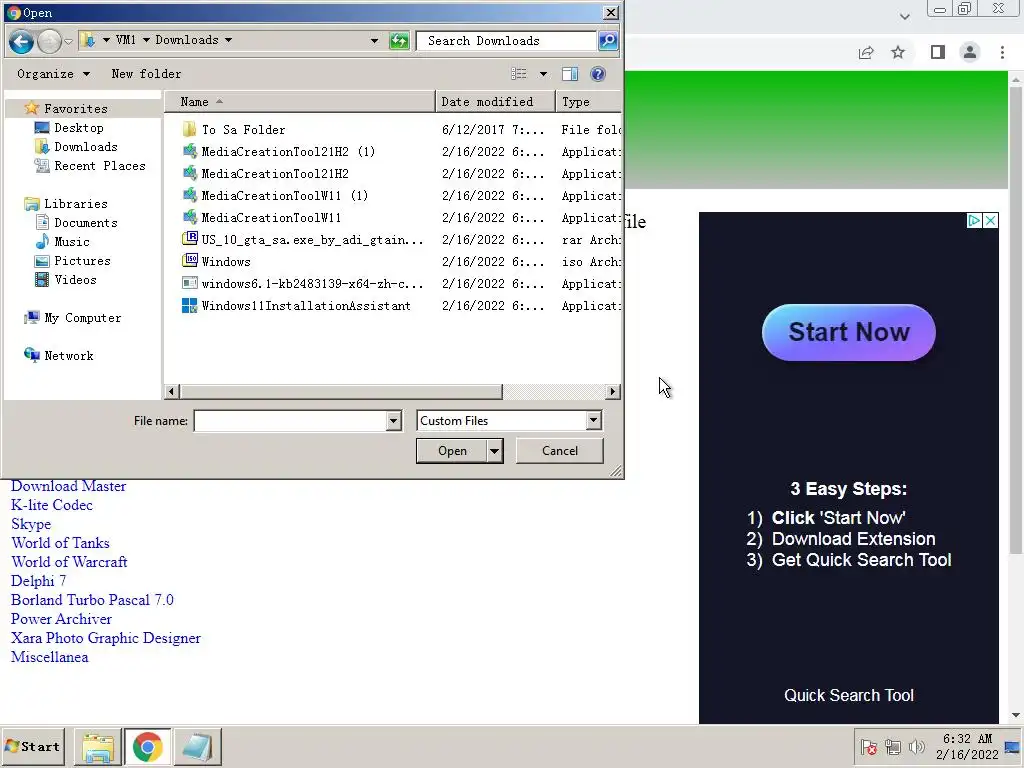Click Action Center flag in tray

tap(869, 746)
